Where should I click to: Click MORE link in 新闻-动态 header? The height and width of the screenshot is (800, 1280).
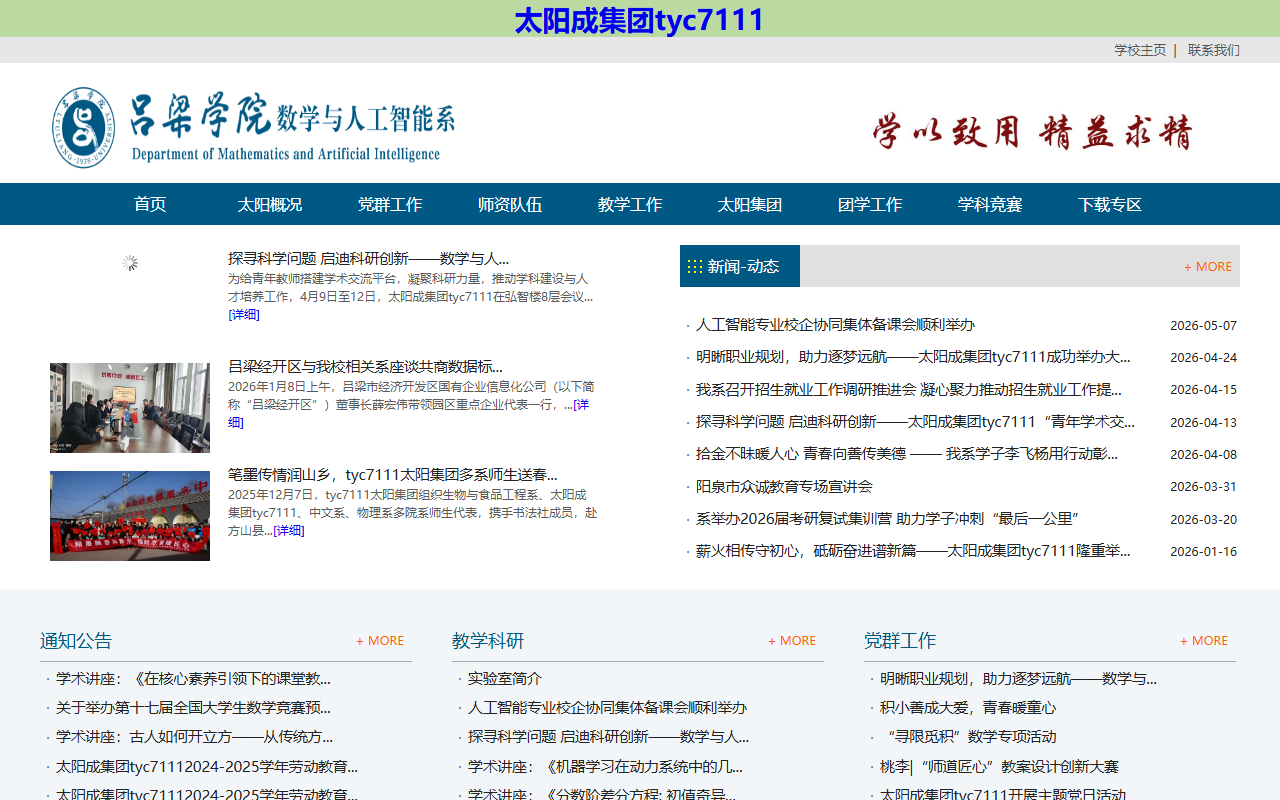1208,267
